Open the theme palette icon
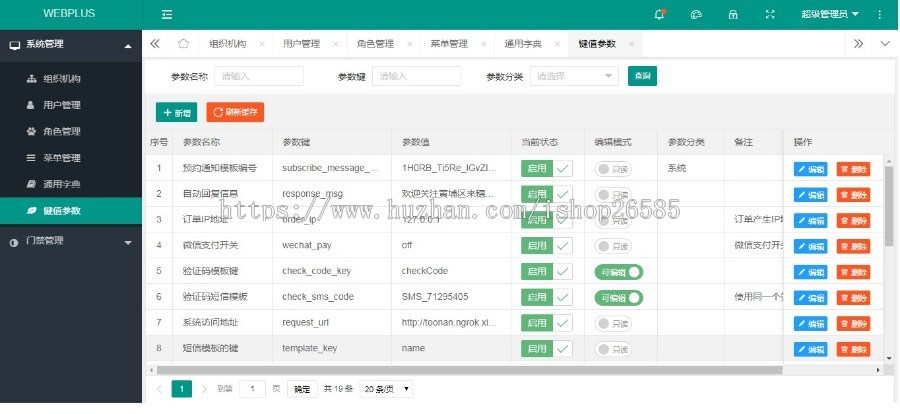900x414 pixels. (696, 14)
